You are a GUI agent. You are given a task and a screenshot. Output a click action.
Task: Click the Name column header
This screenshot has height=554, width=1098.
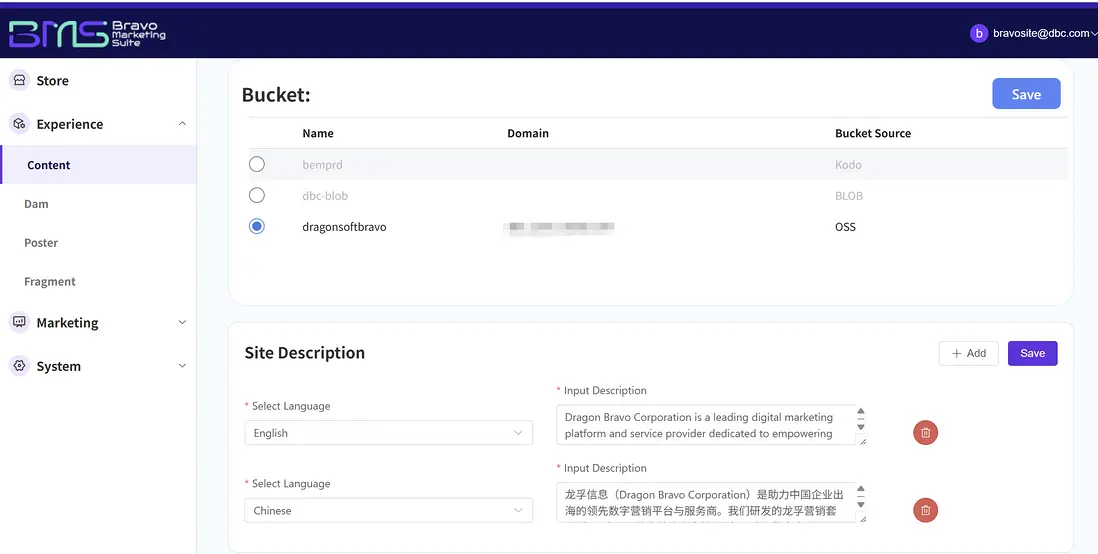click(318, 133)
